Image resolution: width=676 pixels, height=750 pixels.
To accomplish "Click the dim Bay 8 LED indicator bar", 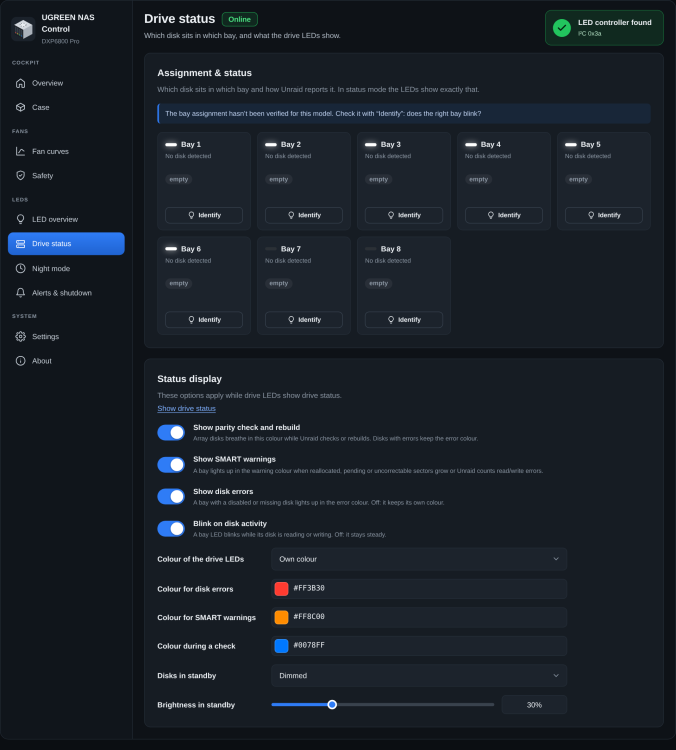I will click(371, 249).
